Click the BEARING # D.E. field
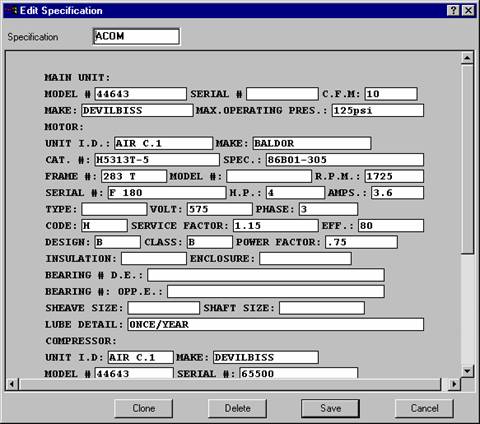The width and height of the screenshot is (480, 424). pos(266,275)
